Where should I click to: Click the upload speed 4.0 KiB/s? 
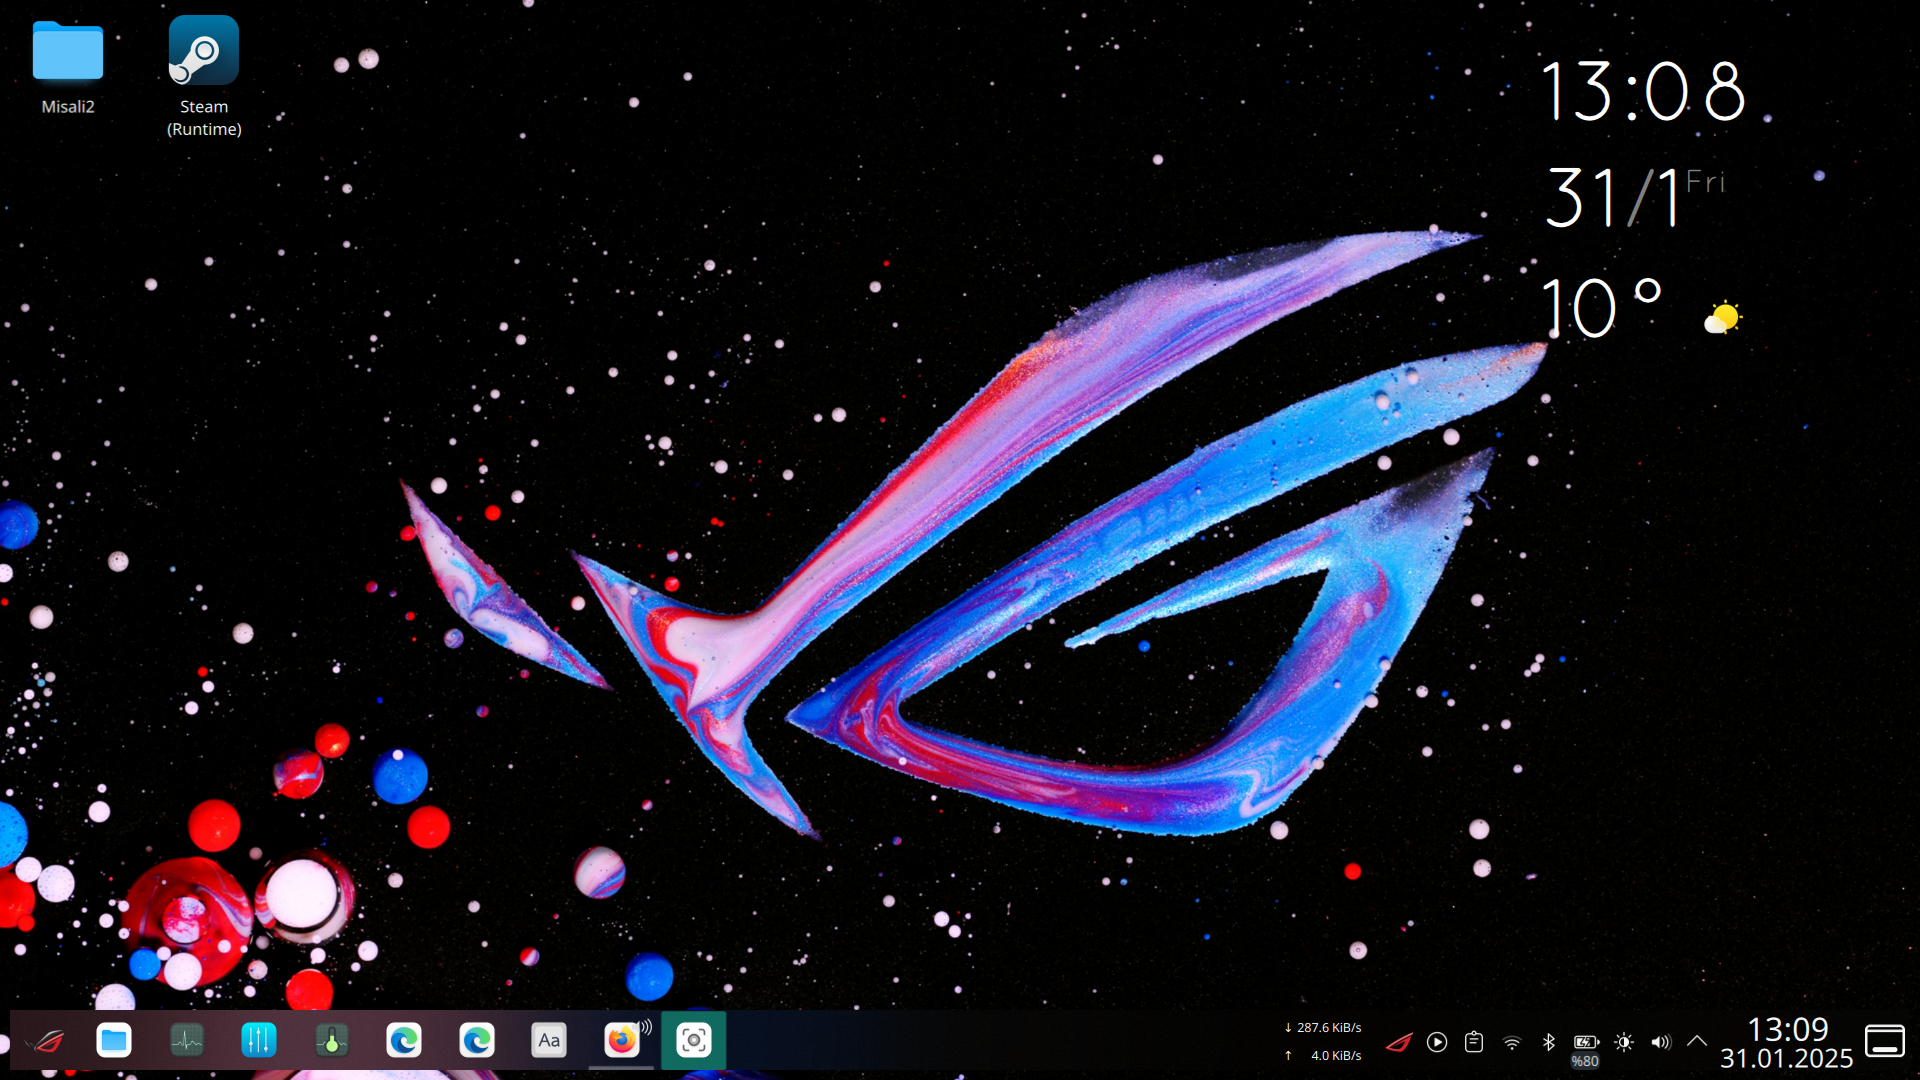(1323, 1056)
